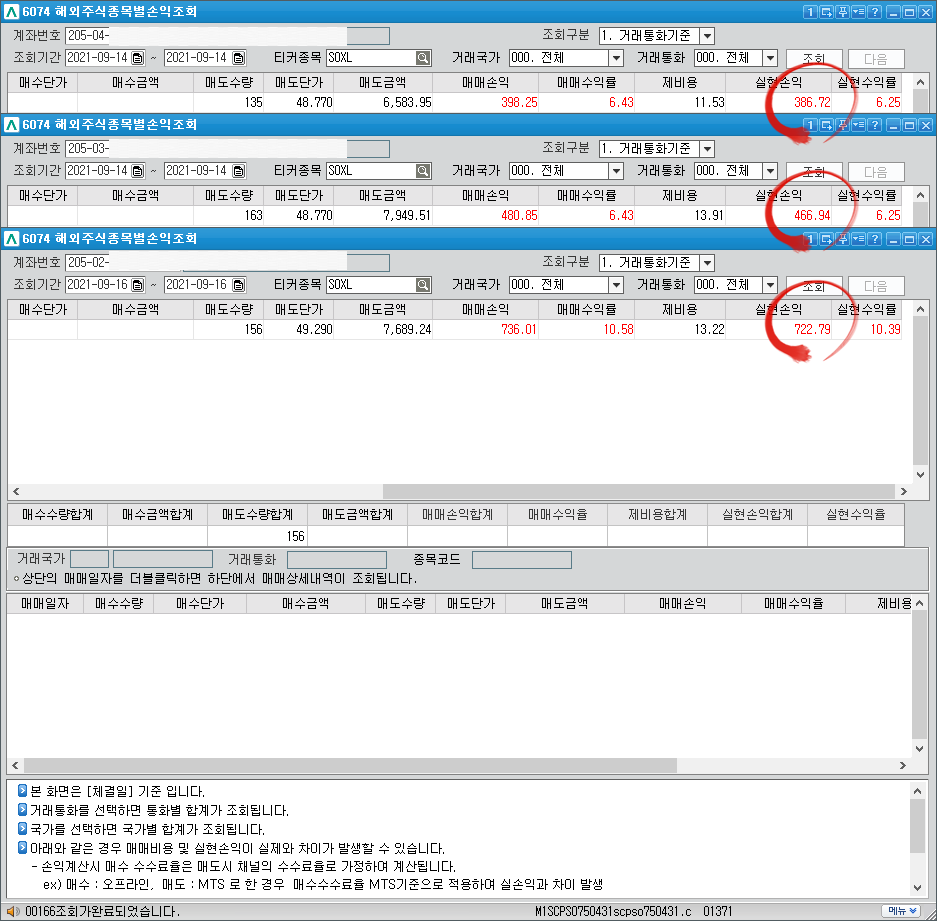
Task: Open the 메뉴 button at bottom right
Action: 902,911
